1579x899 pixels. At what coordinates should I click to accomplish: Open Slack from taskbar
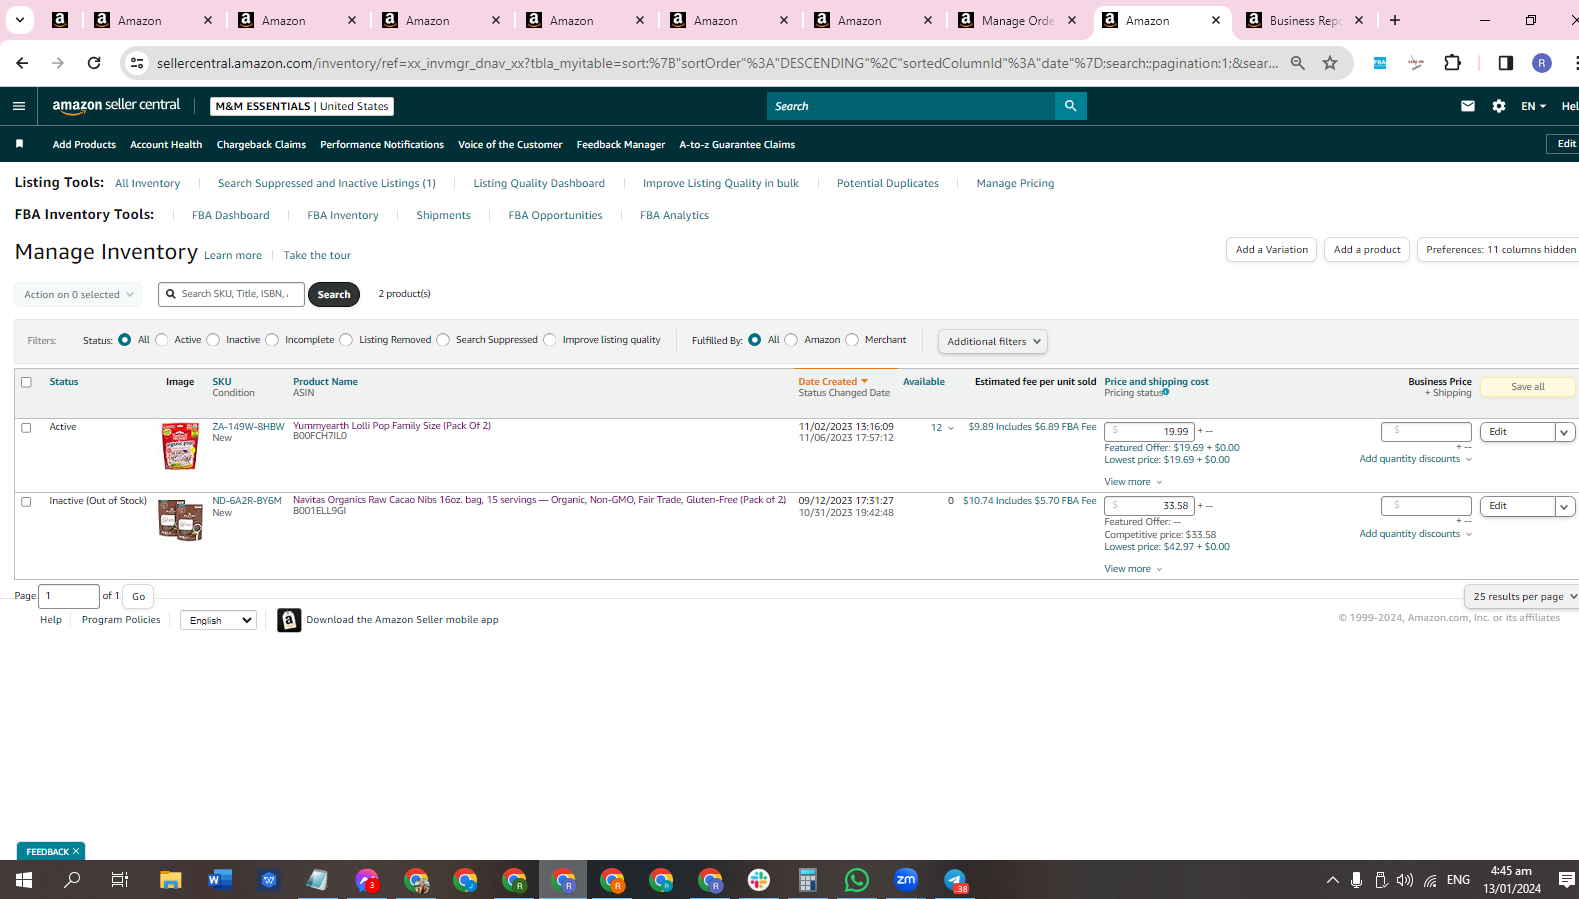(759, 880)
